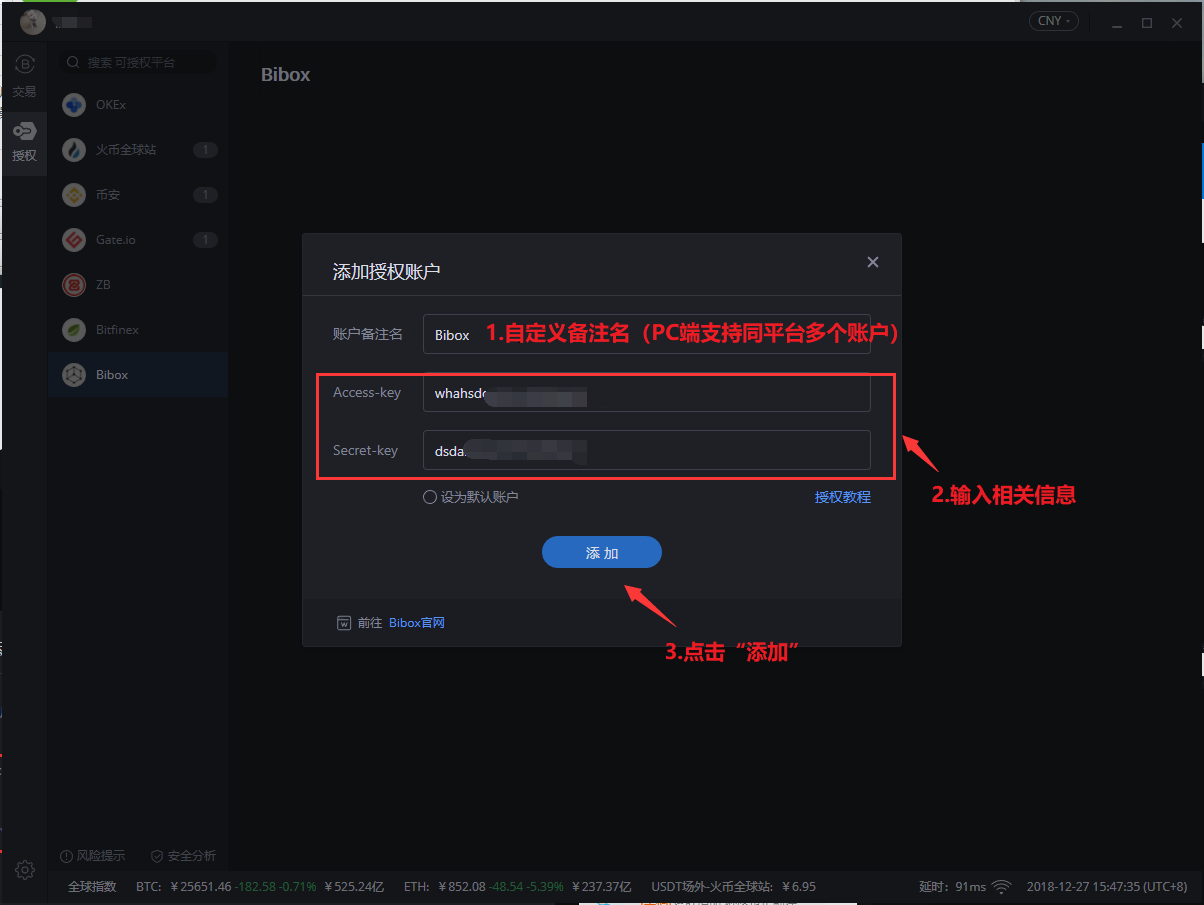Screen dimensions: 1204x905
Task: Open the 授权教程 tutorial link
Action: click(843, 497)
